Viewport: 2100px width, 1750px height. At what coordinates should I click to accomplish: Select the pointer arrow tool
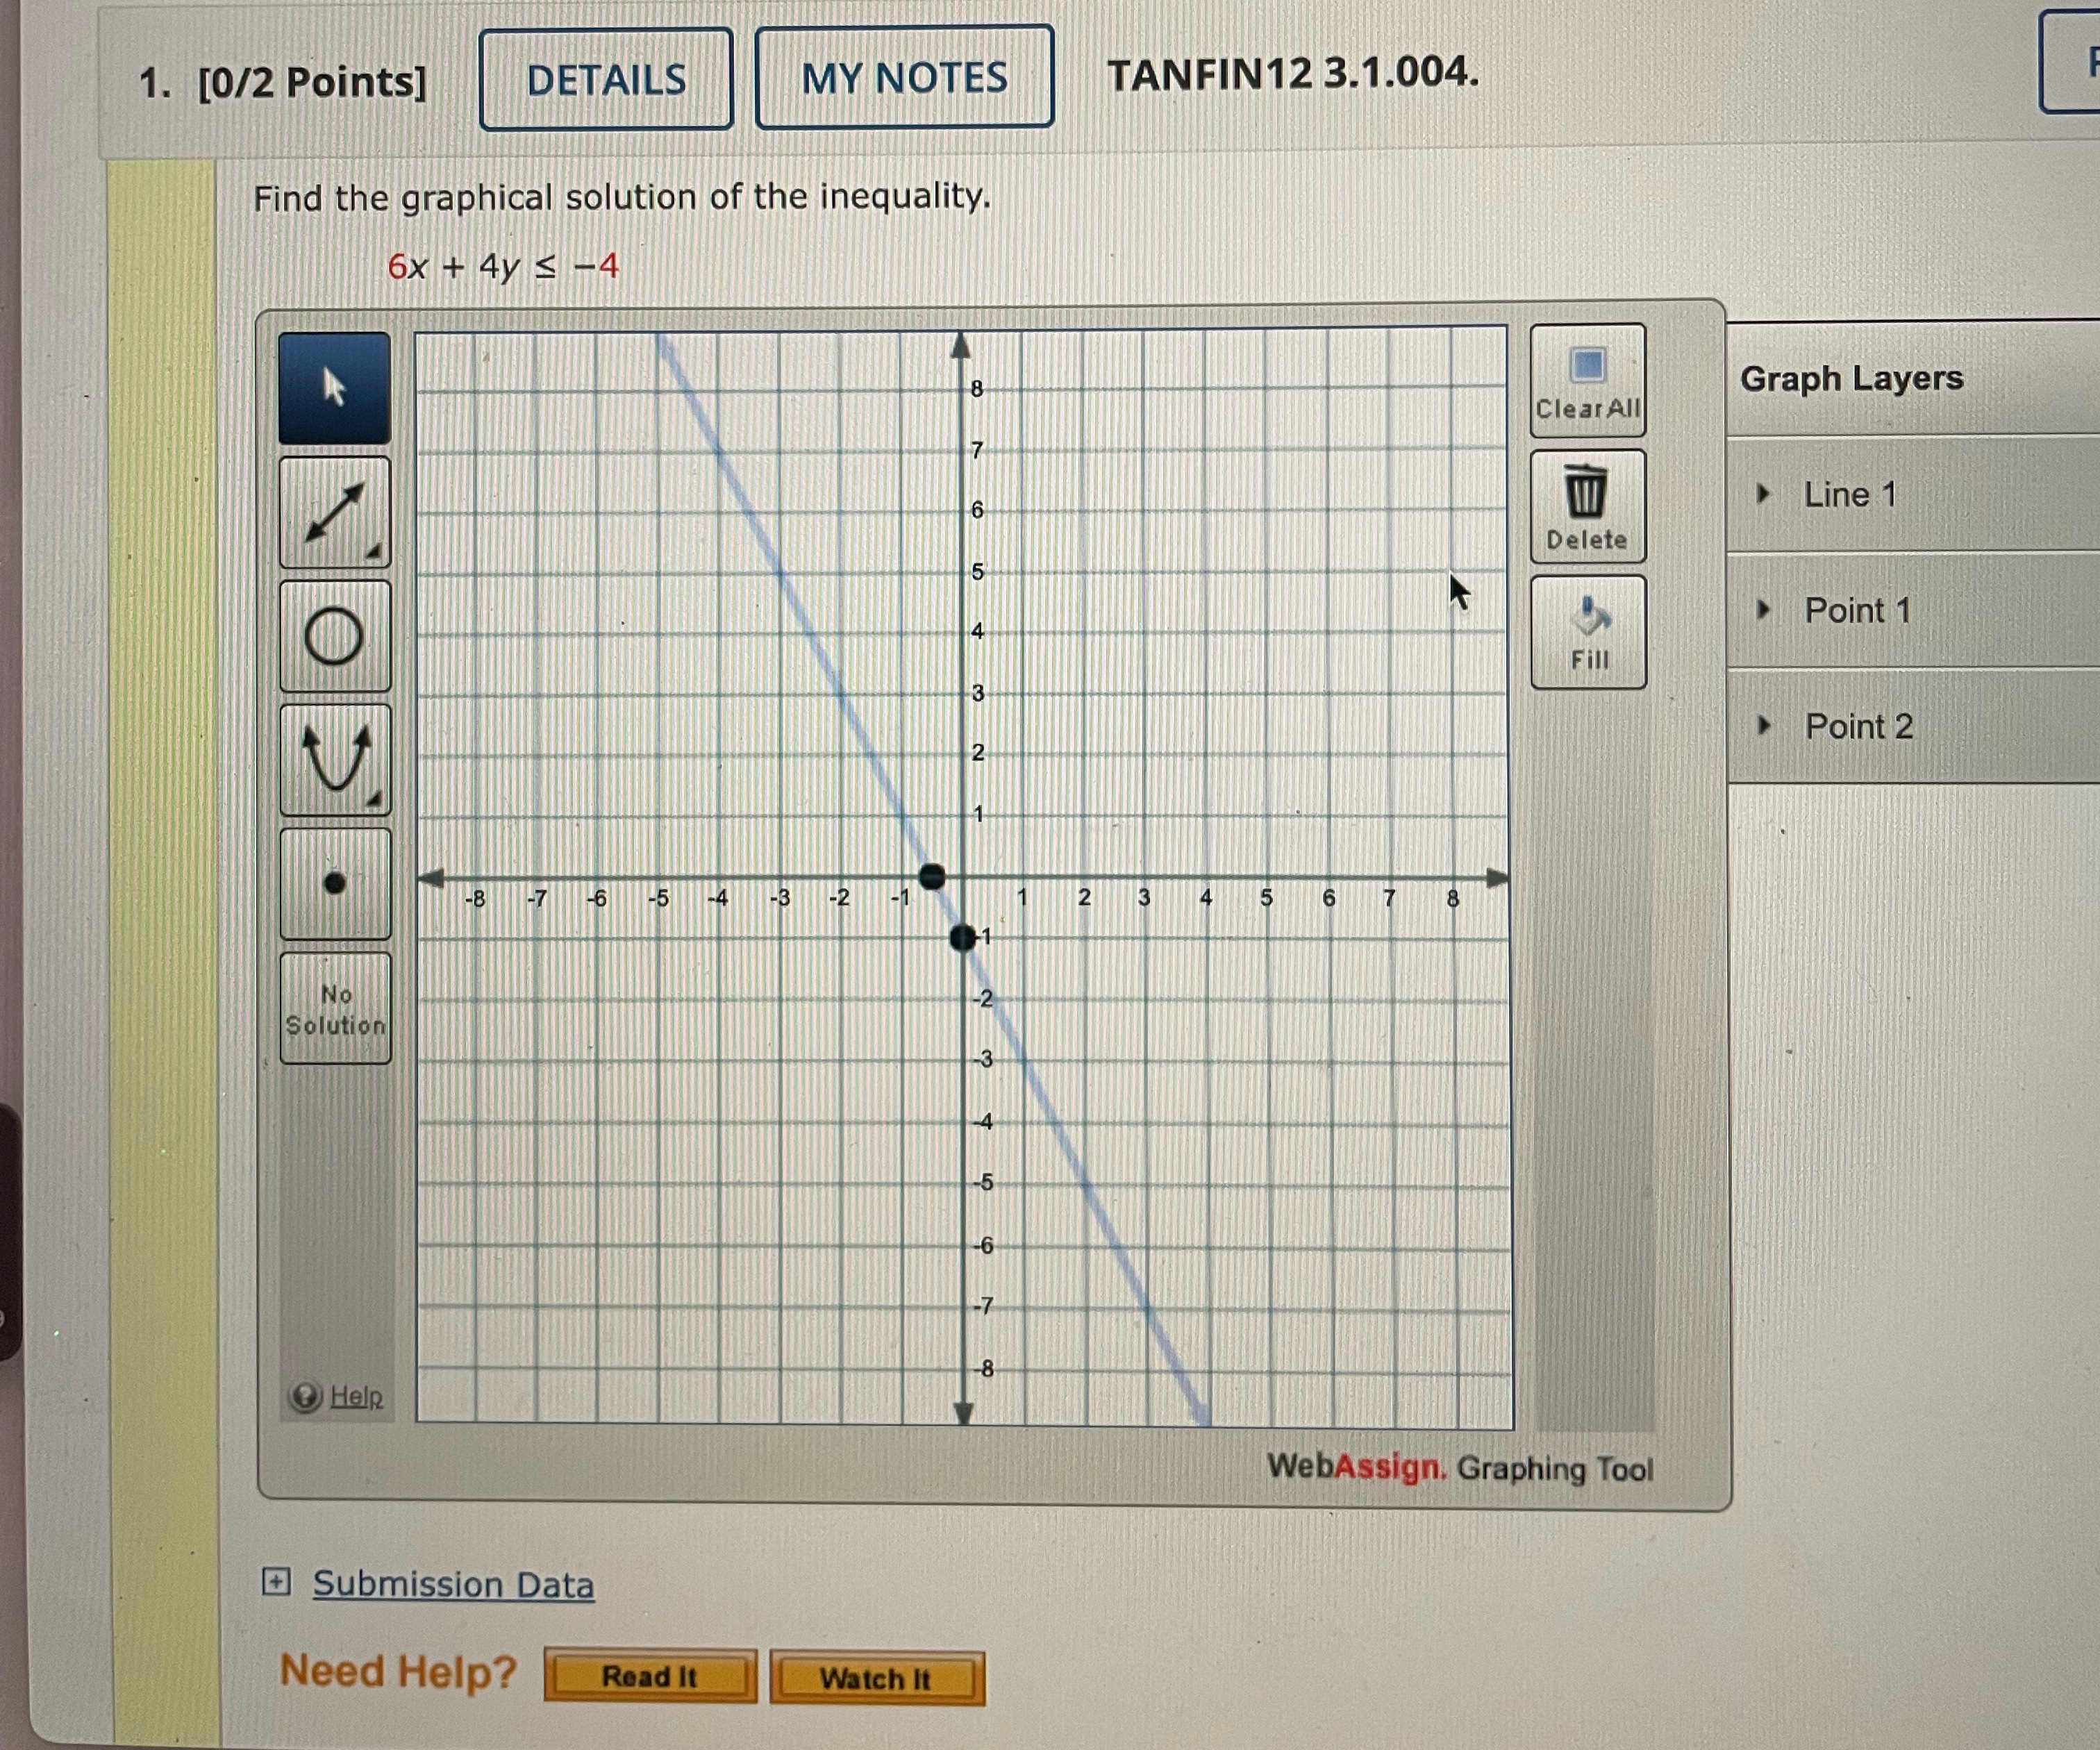pyautogui.click(x=334, y=388)
